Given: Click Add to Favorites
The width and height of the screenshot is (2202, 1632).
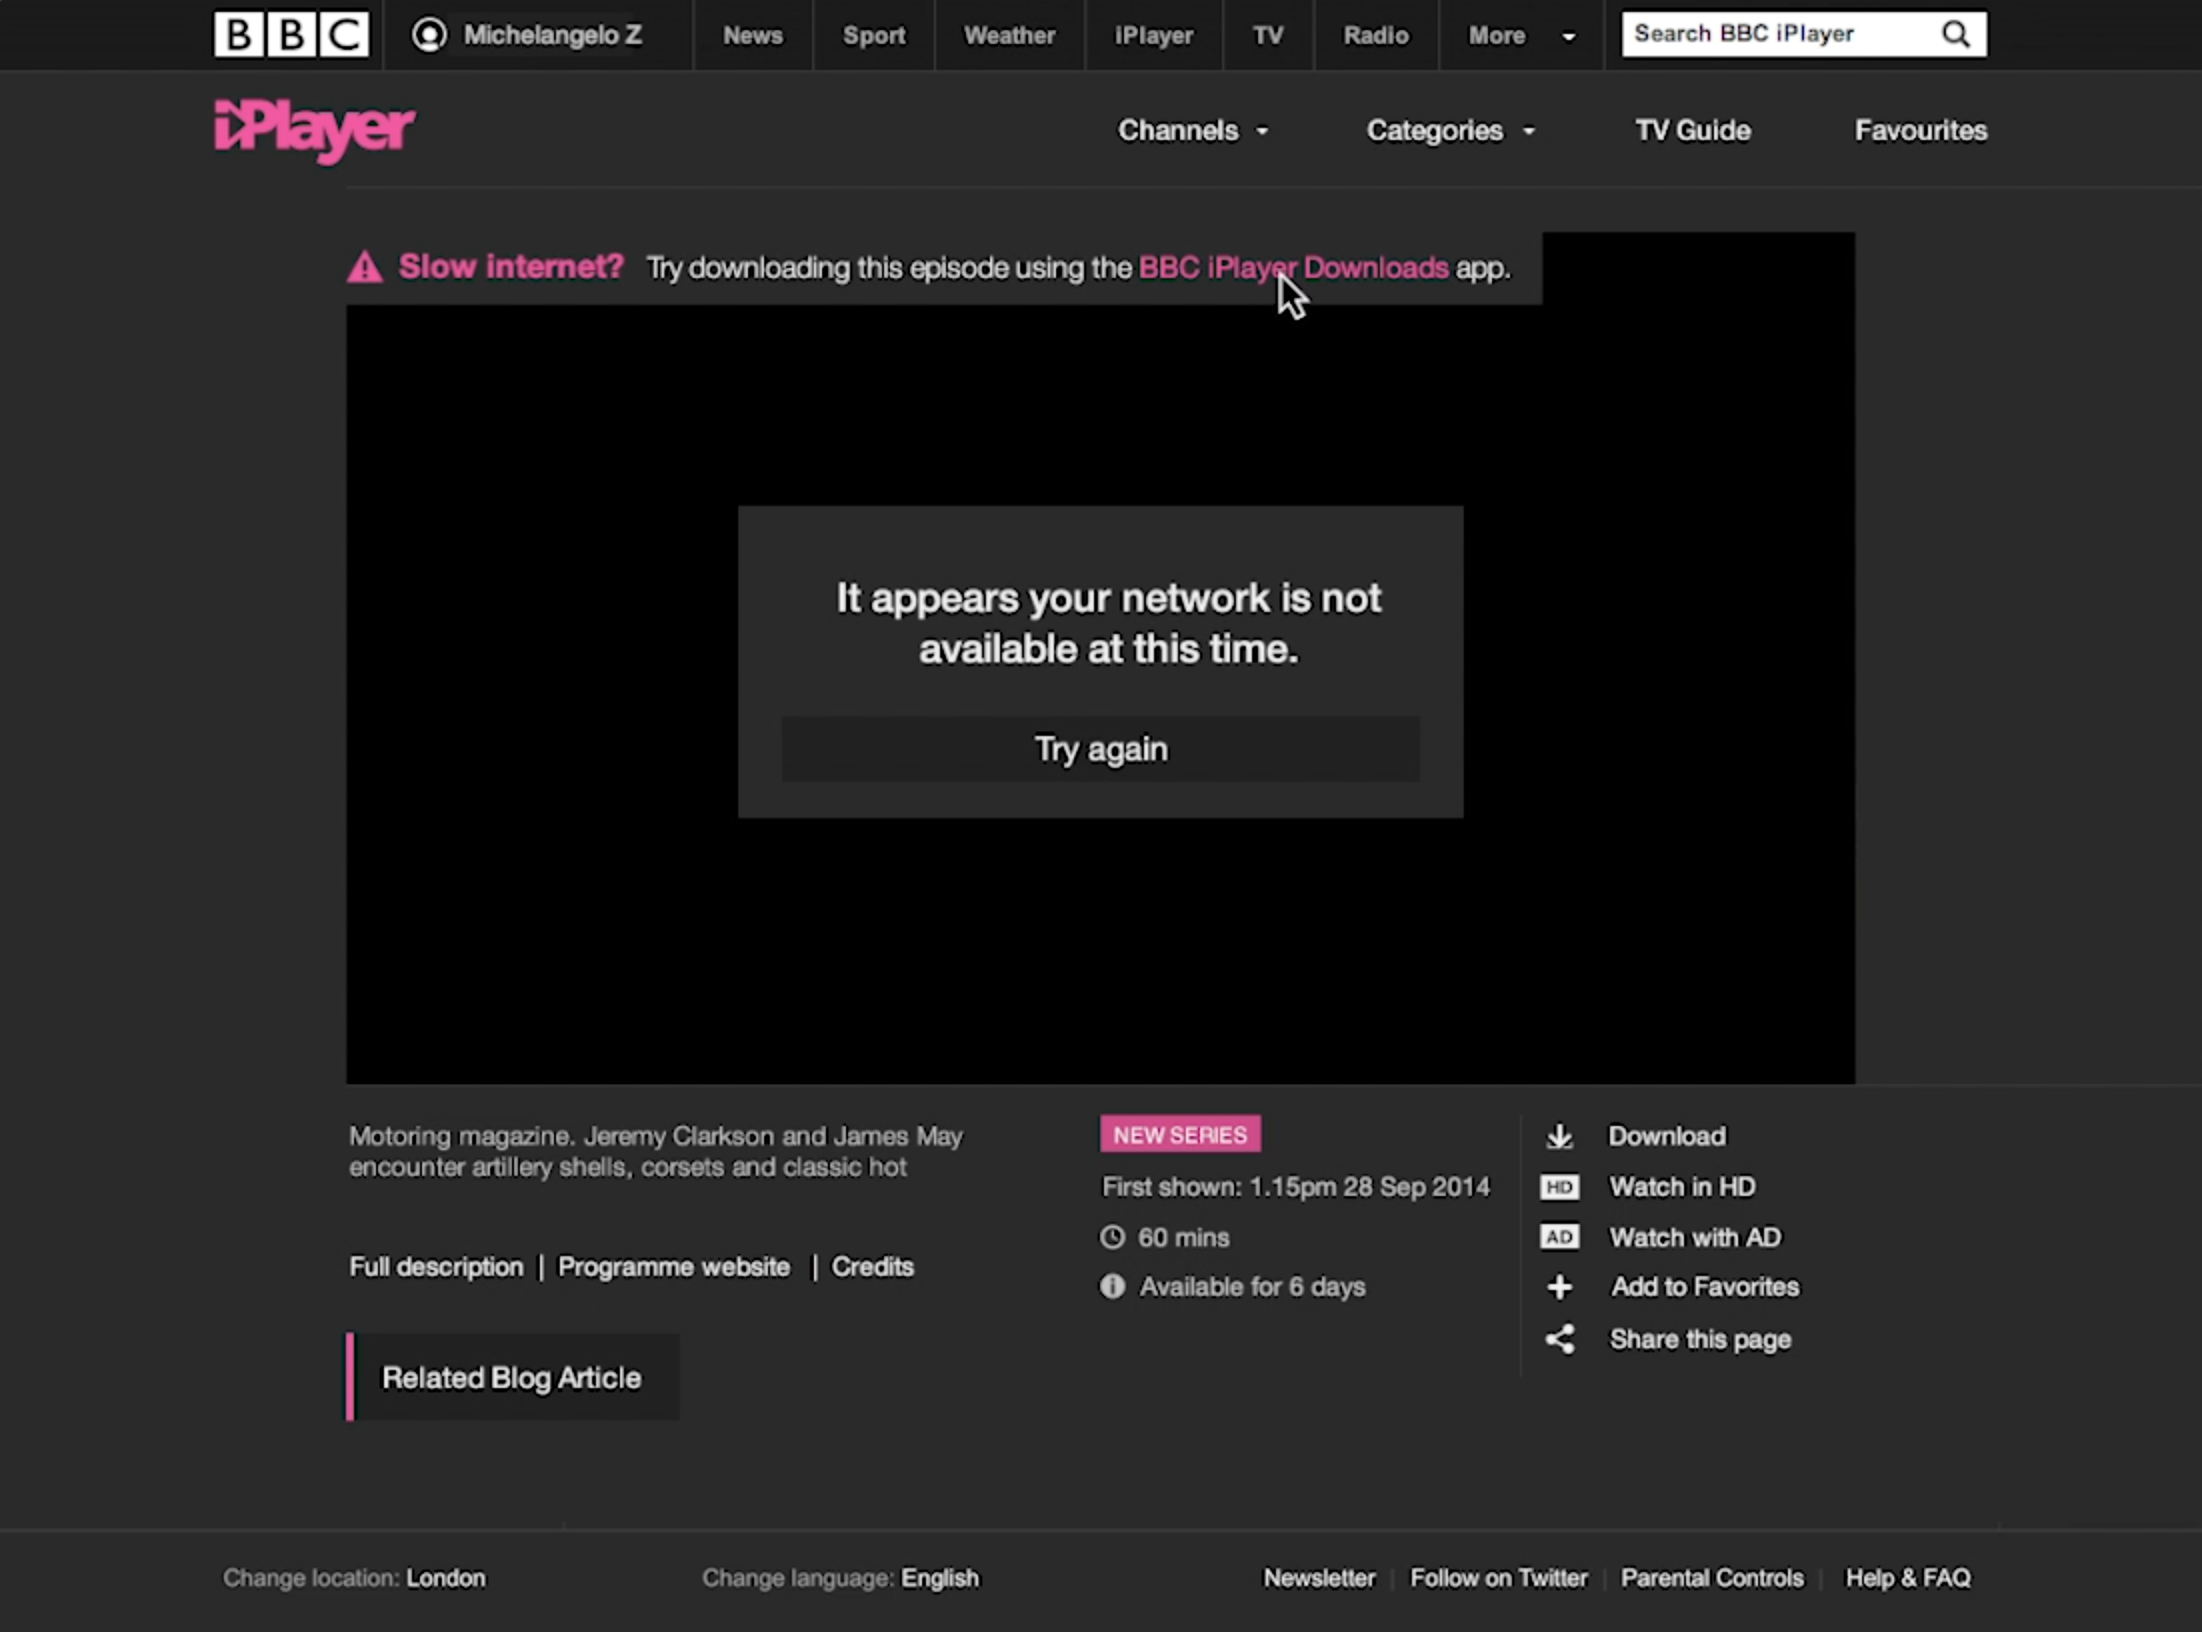Looking at the screenshot, I should [x=1705, y=1287].
